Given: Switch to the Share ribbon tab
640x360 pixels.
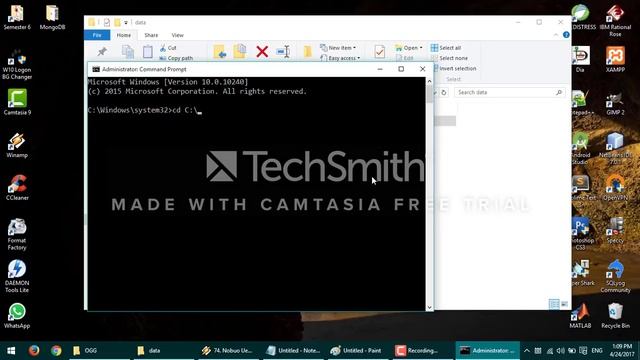Looking at the screenshot, I should tap(151, 35).
